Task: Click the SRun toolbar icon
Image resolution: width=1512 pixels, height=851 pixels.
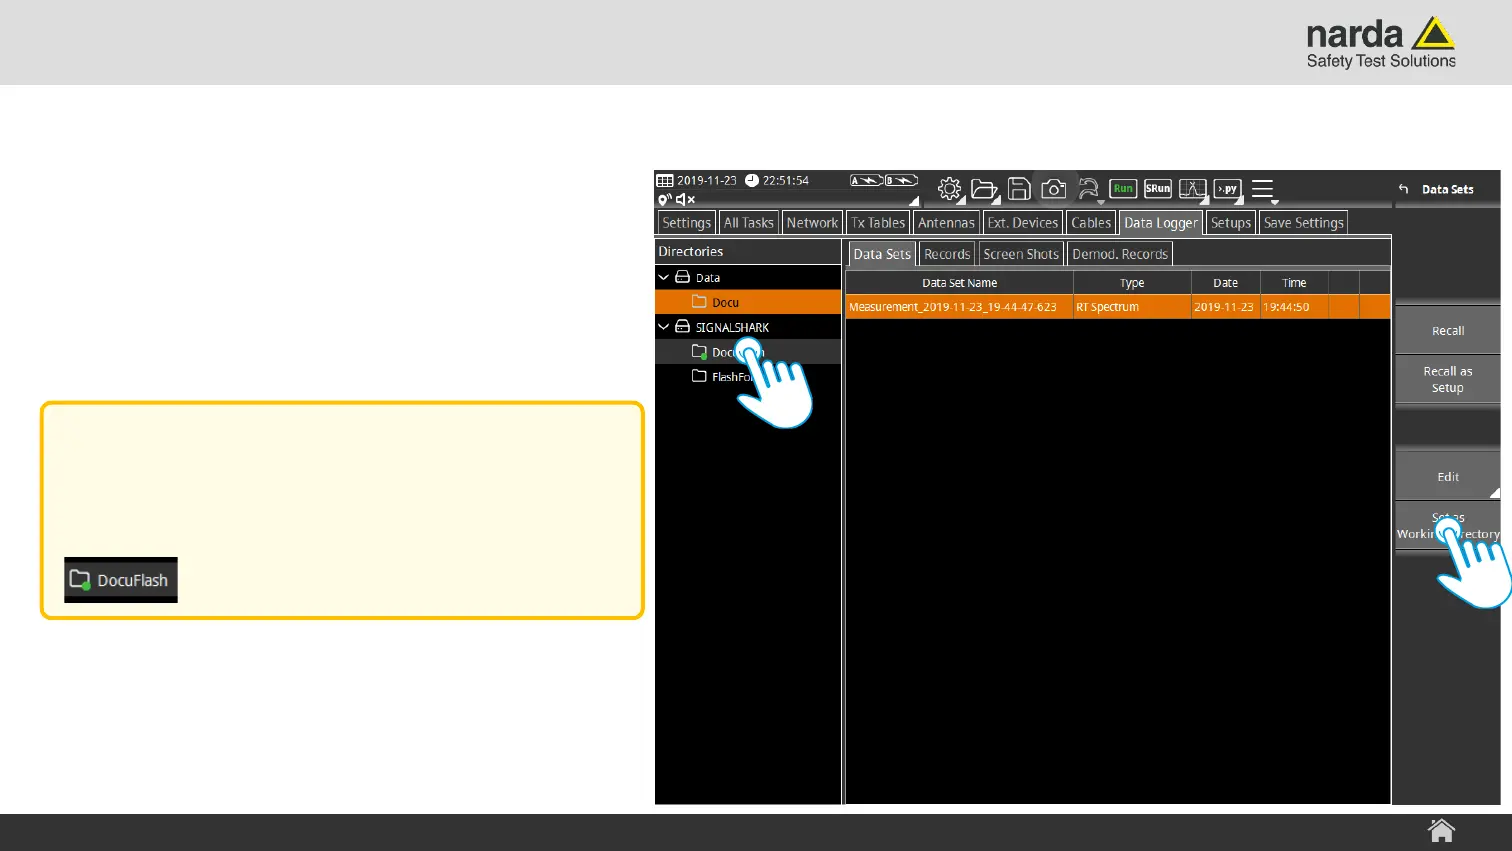Action: pyautogui.click(x=1158, y=188)
